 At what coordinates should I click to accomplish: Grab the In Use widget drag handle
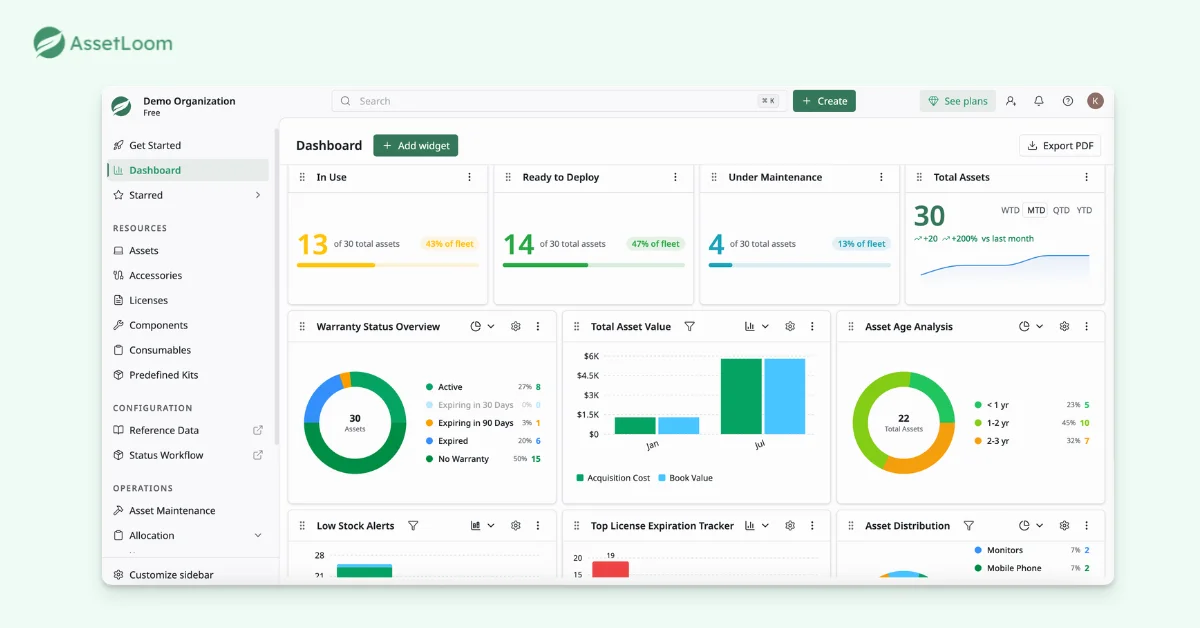pos(302,177)
